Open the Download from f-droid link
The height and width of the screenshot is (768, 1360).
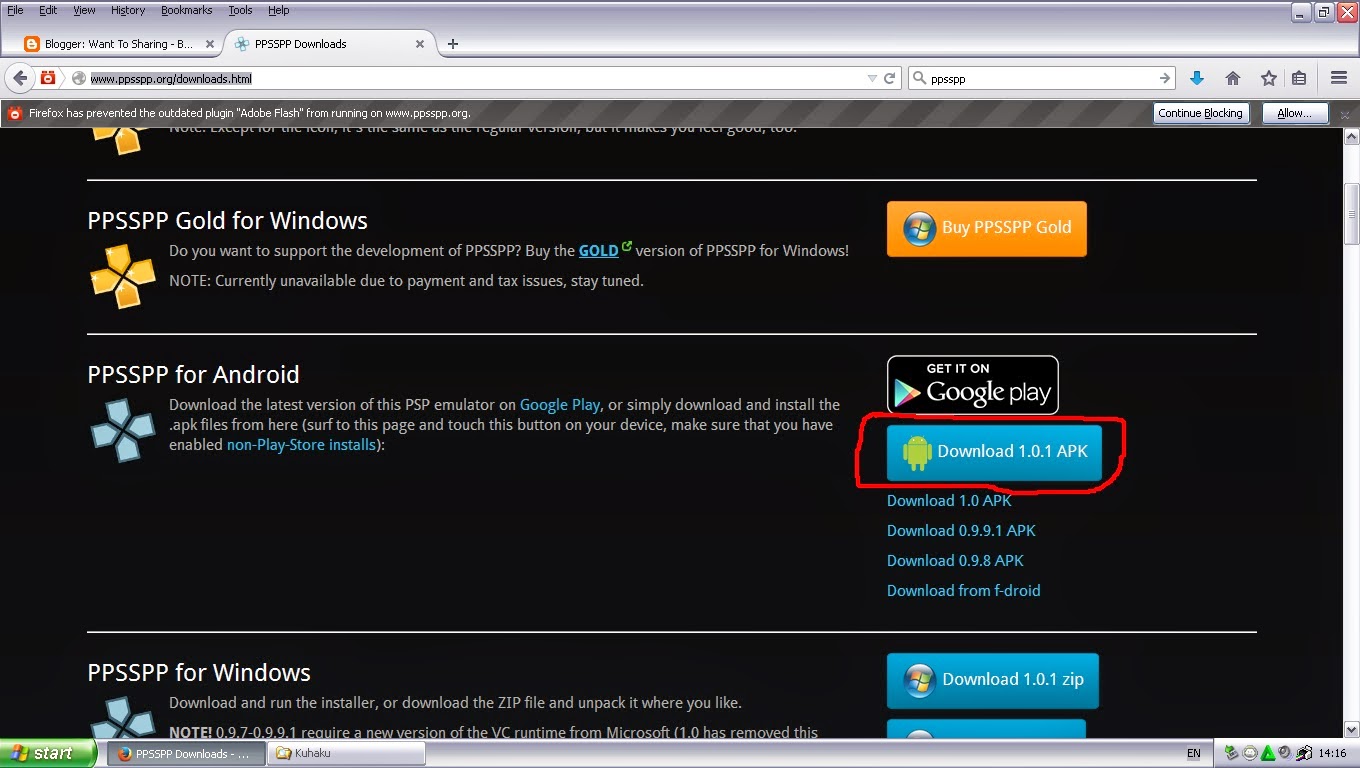[963, 591]
